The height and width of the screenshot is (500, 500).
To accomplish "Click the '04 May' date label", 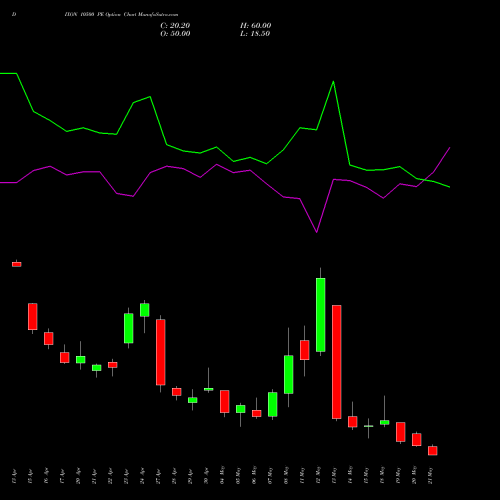I will pyautogui.click(x=222, y=475).
